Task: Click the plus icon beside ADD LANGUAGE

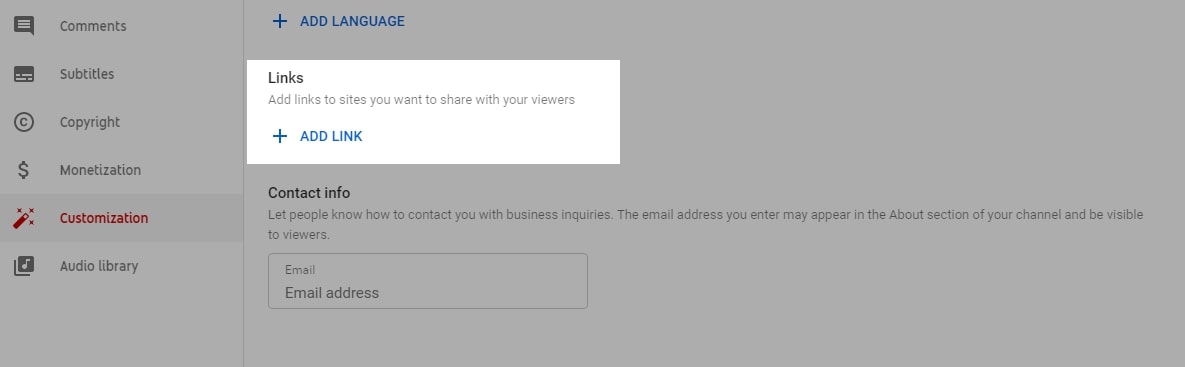Action: pos(280,21)
